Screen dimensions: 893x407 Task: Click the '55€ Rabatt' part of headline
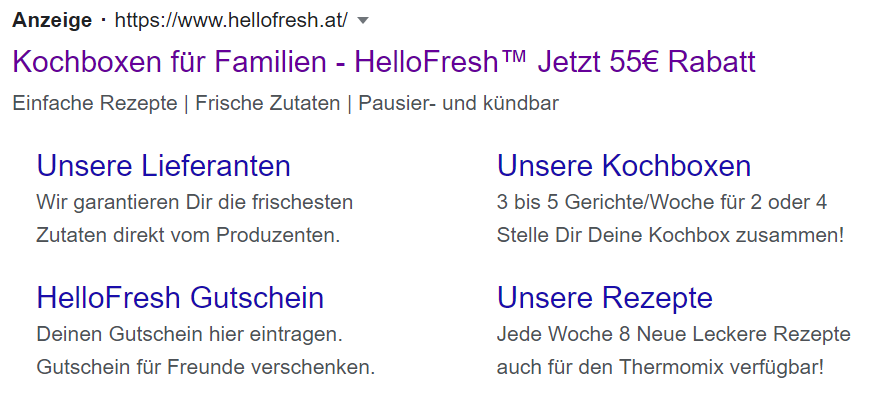682,62
